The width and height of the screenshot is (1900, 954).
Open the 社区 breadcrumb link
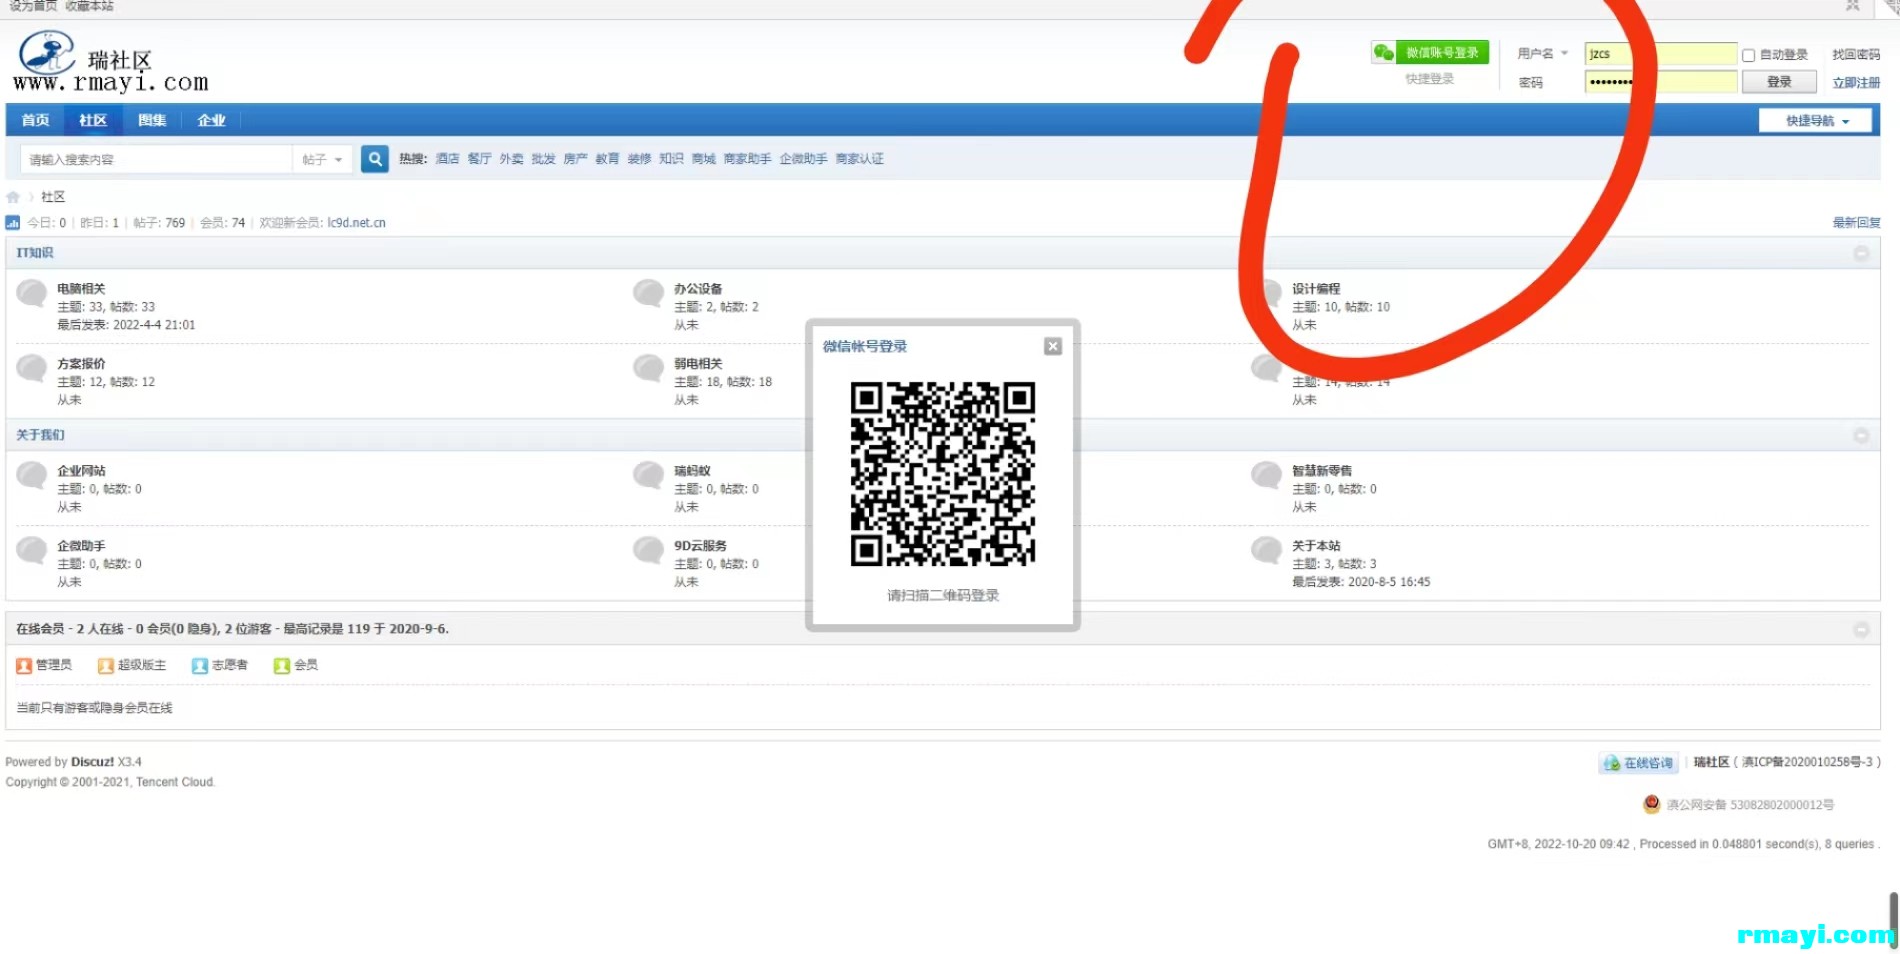coord(53,197)
